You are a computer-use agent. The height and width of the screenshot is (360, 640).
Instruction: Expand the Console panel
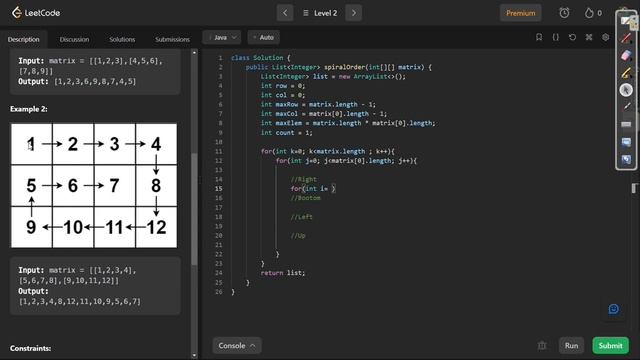(x=237, y=346)
